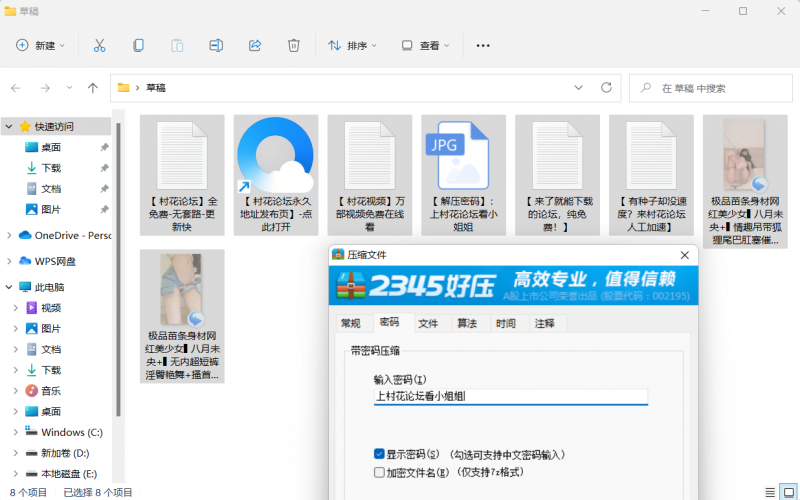Open the three-dot more options menu
This screenshot has height=500, width=800.
483,45
